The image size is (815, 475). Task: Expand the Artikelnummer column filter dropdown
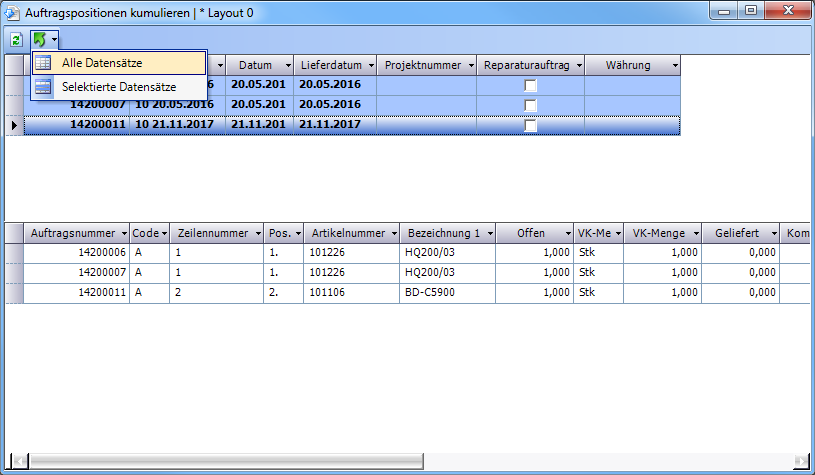pyautogui.click(x=392, y=233)
